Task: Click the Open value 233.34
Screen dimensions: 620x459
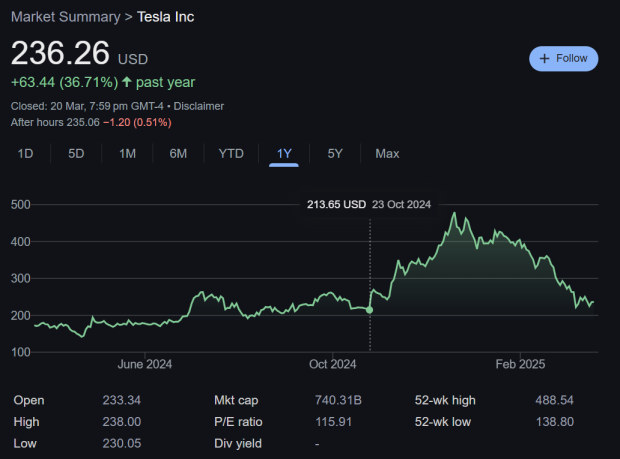Action: pyautogui.click(x=121, y=400)
